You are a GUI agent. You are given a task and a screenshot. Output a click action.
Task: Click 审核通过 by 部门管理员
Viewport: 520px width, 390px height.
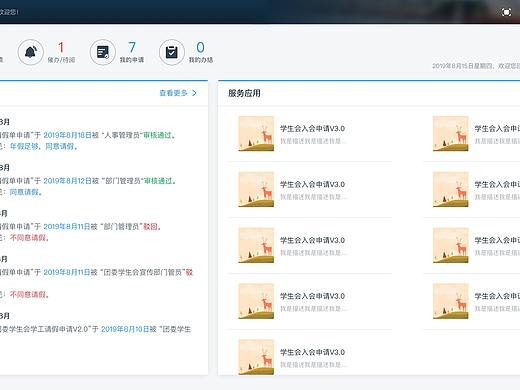pos(158,181)
